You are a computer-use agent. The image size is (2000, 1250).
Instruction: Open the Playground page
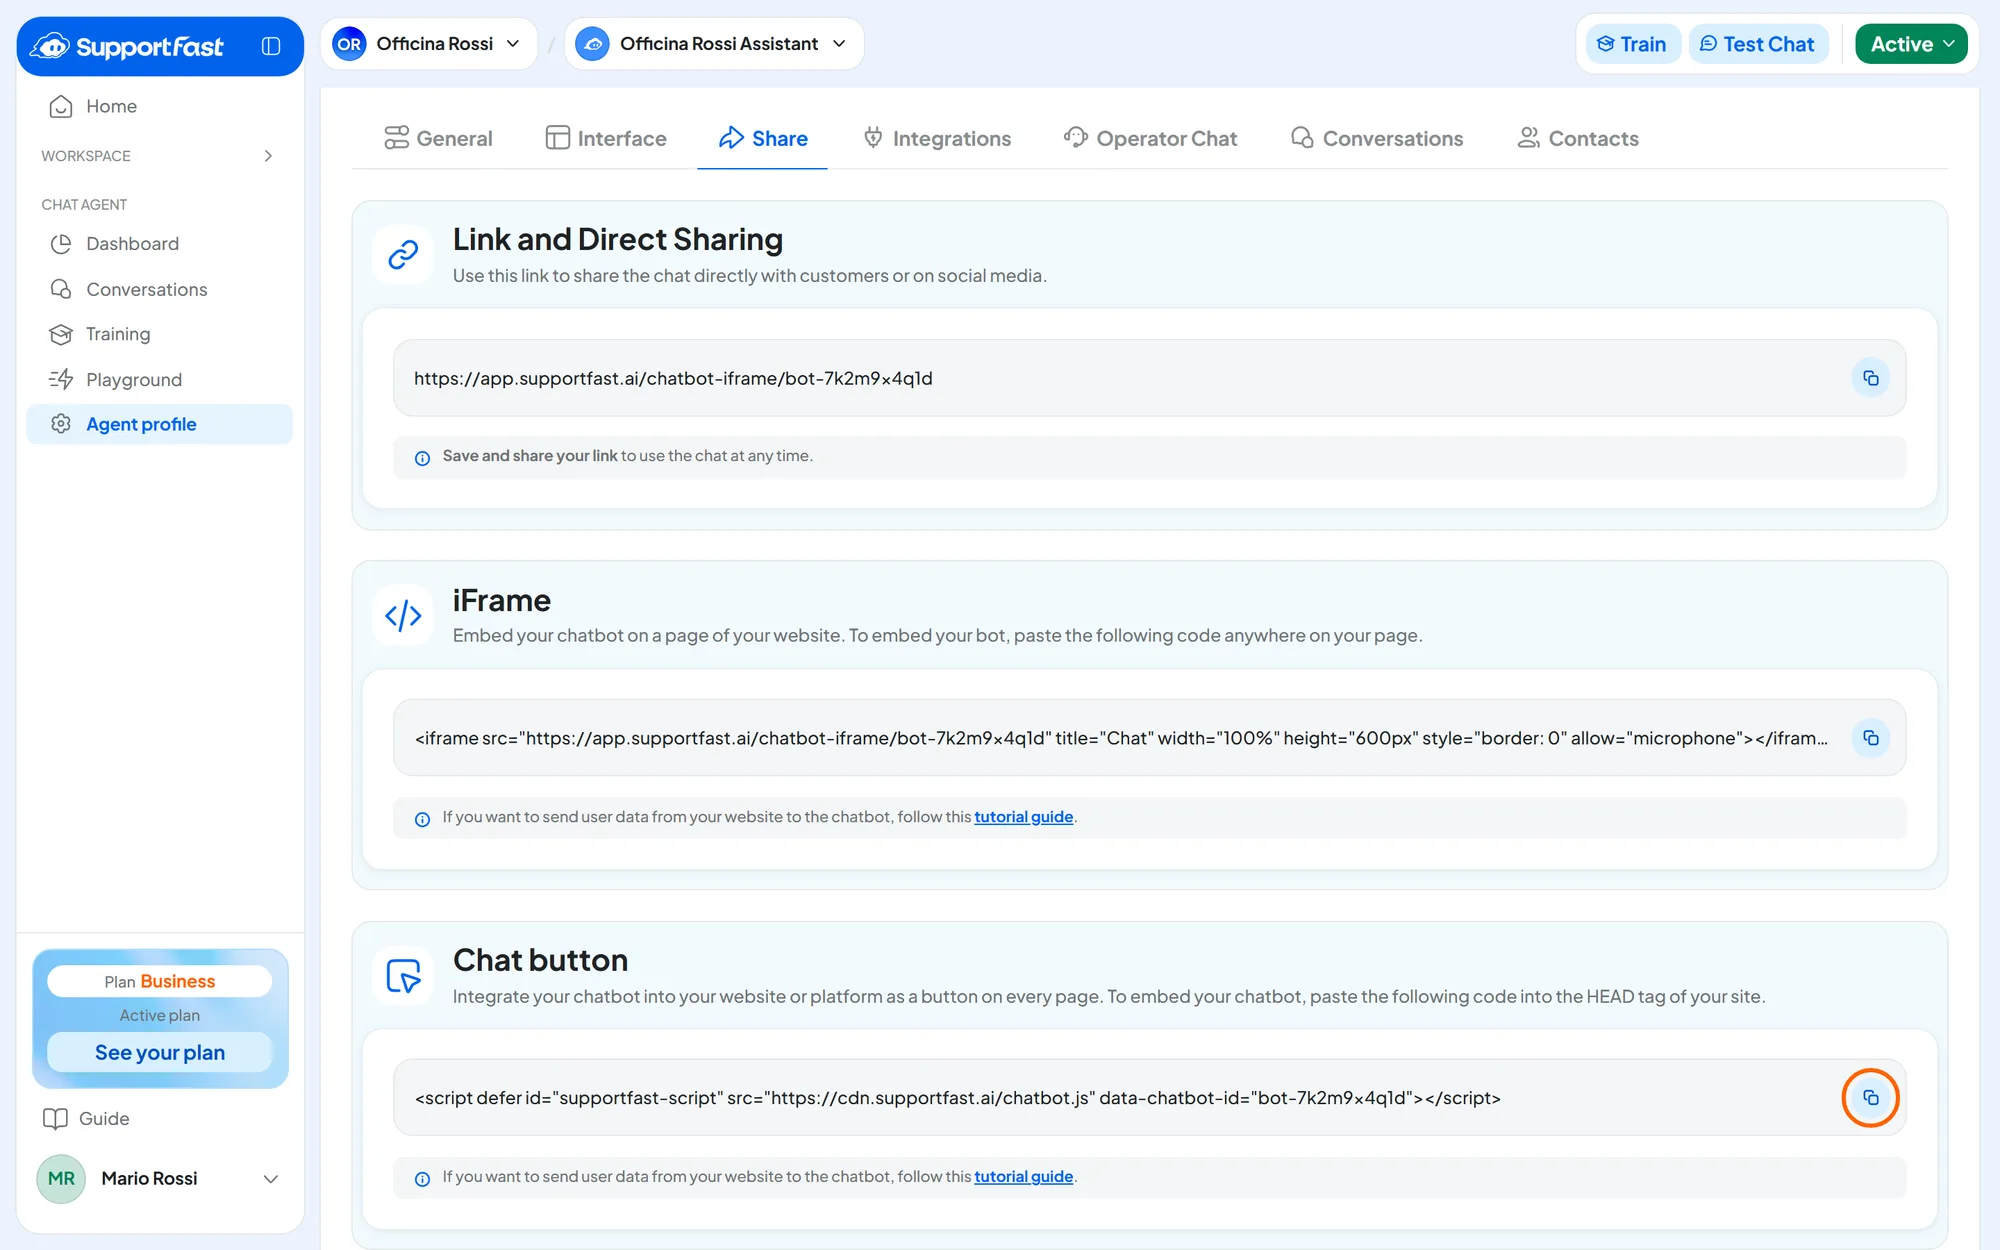[x=160, y=379]
